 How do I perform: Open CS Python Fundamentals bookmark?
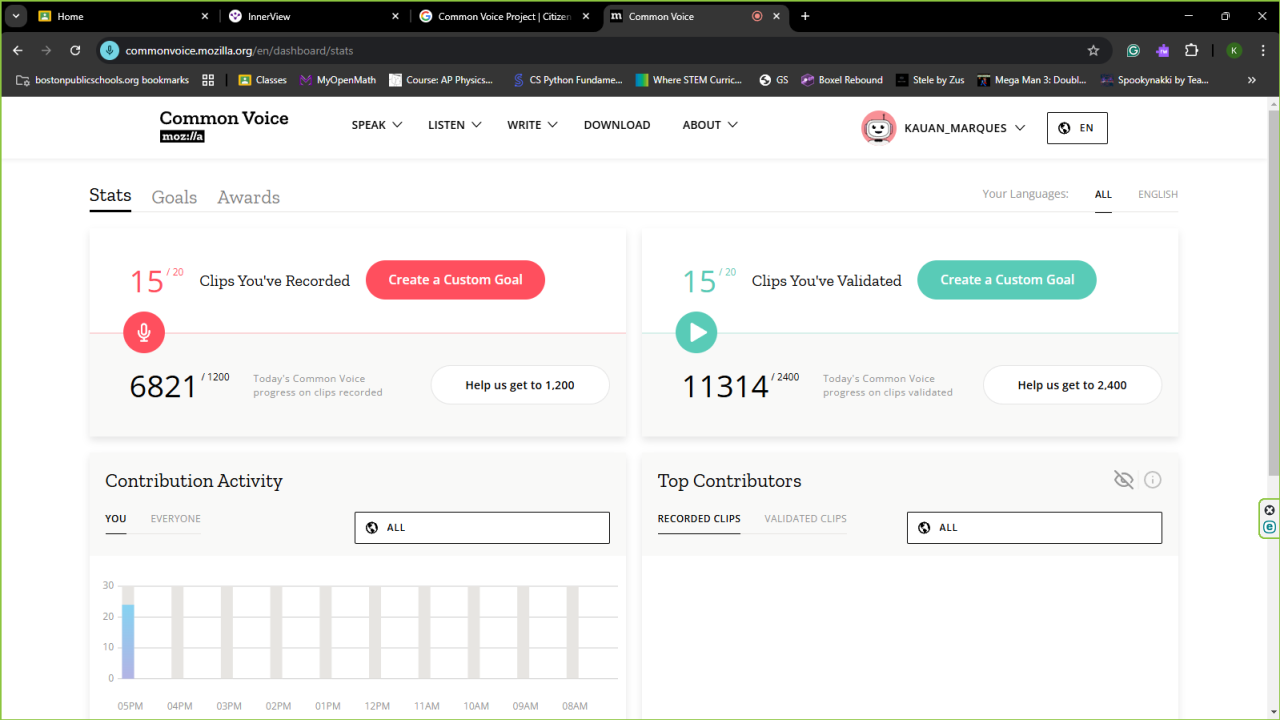[567, 80]
